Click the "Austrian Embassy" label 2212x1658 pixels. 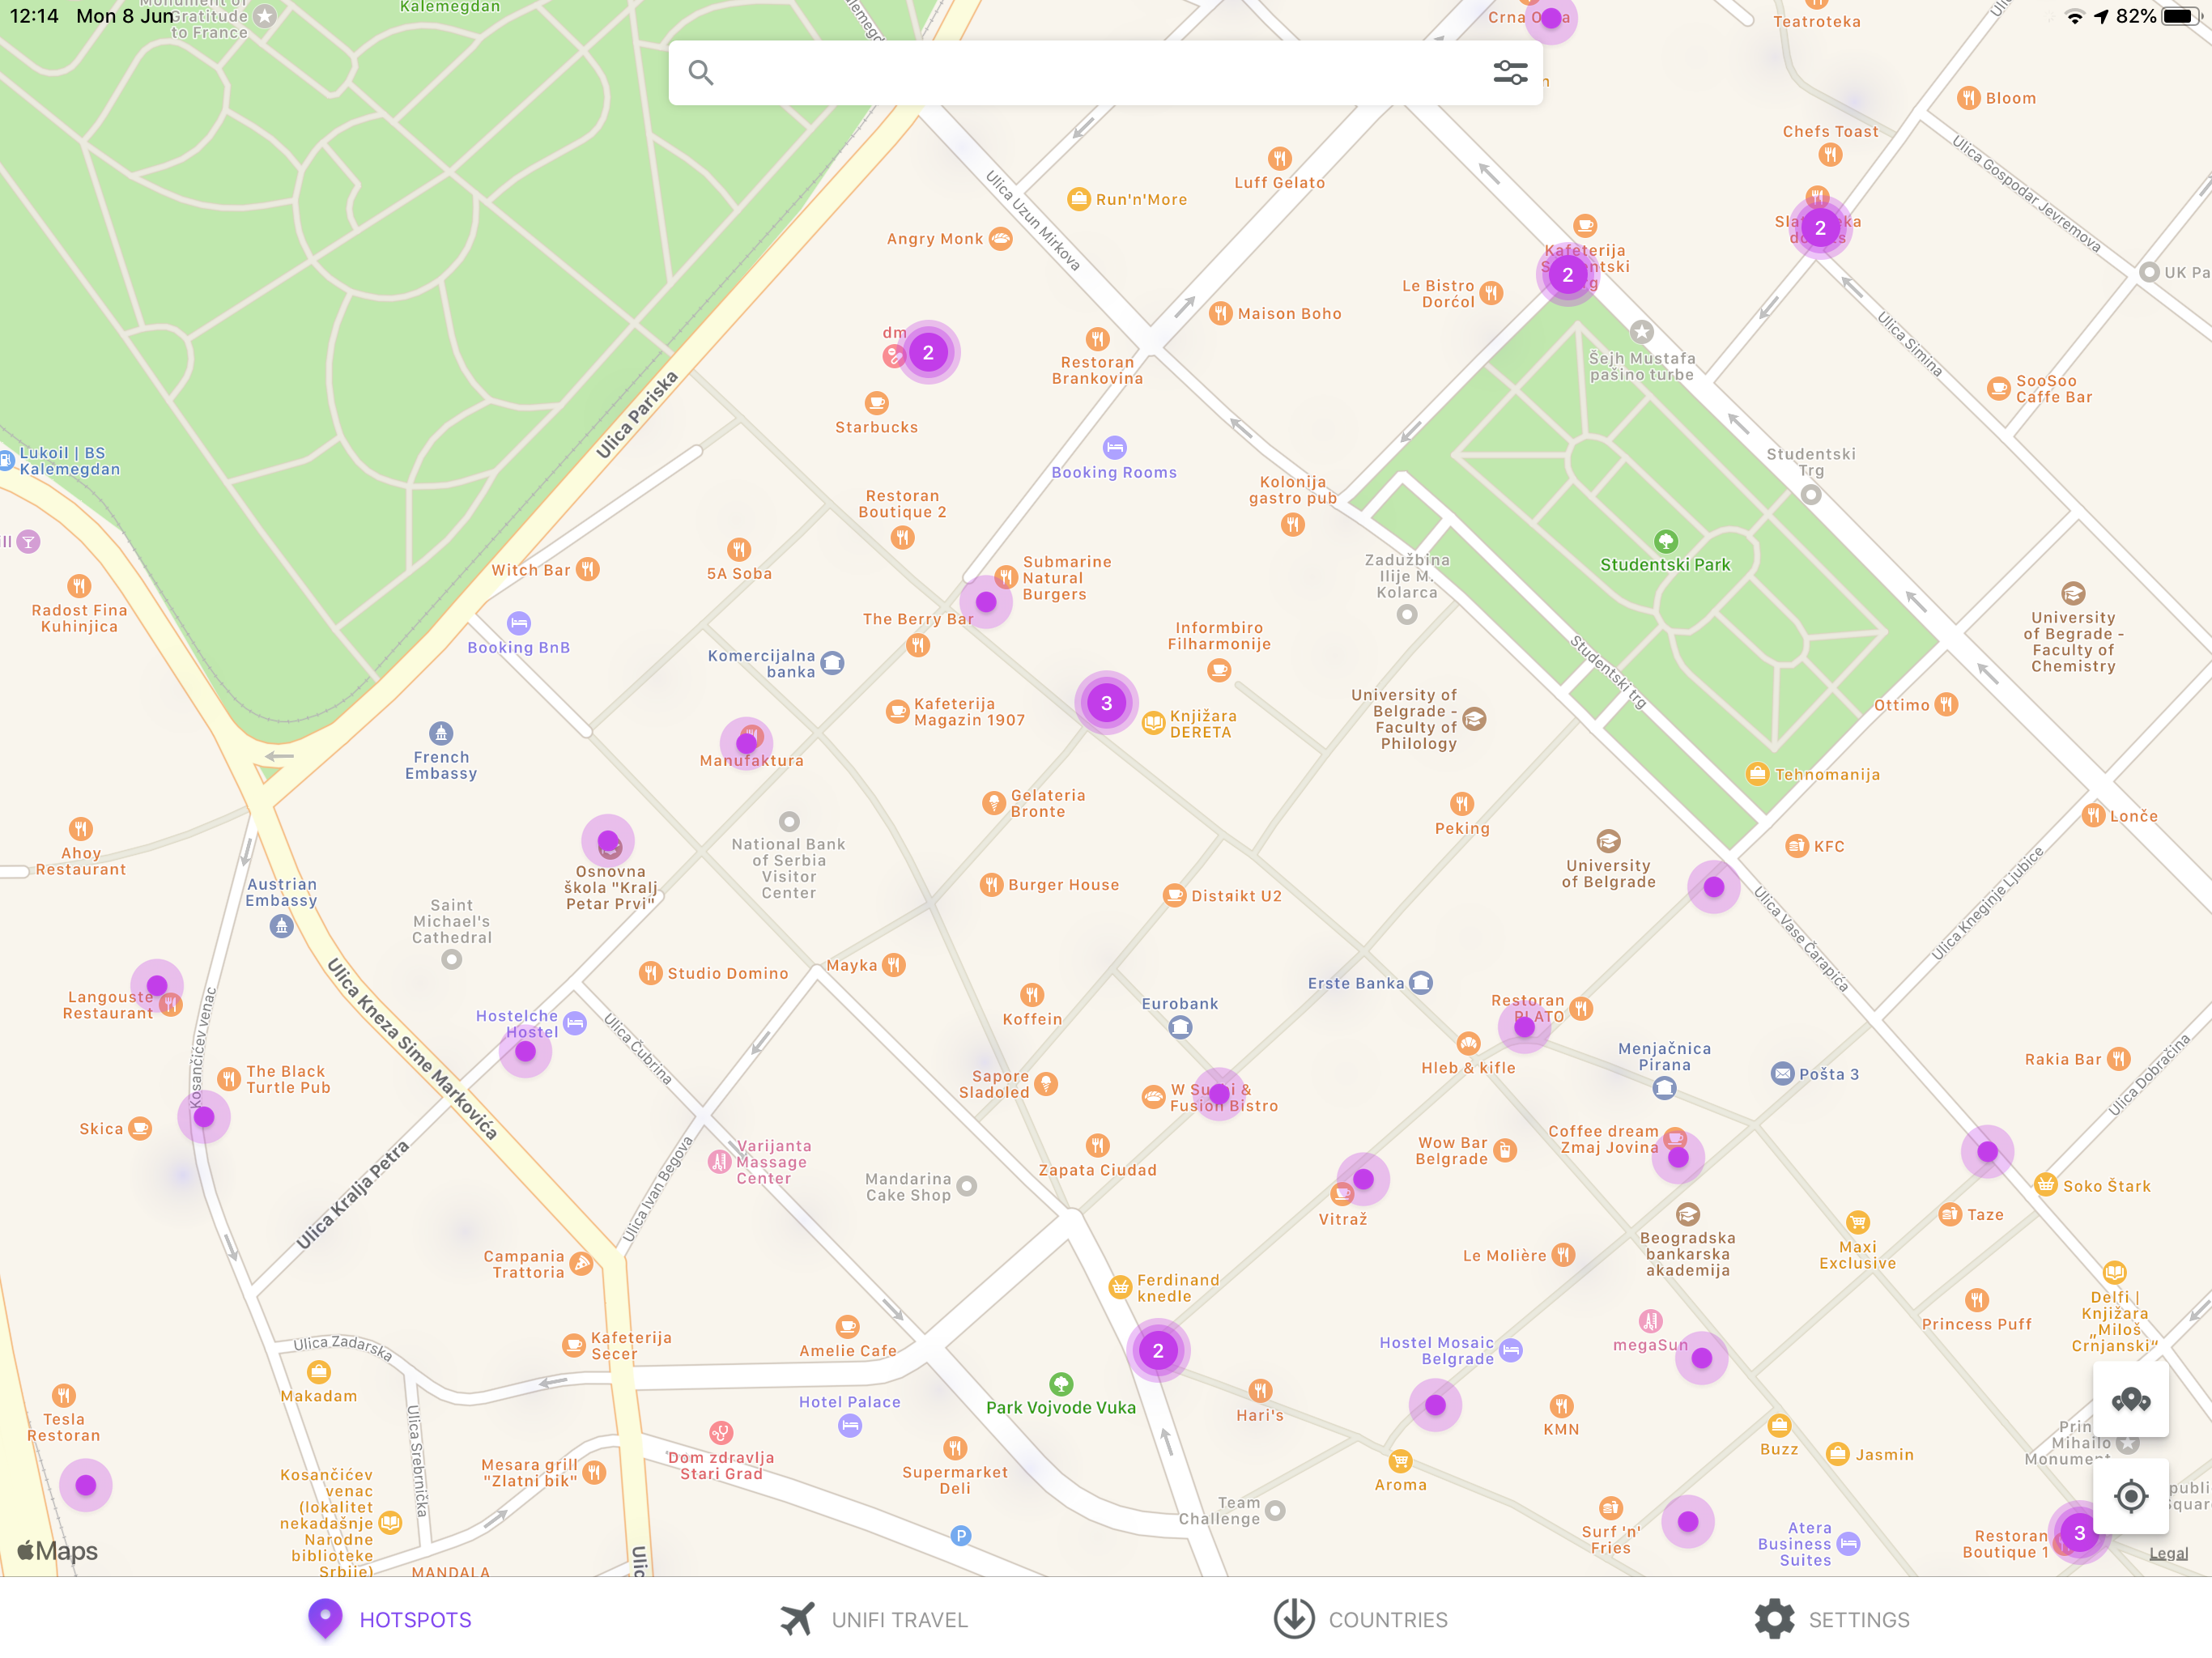[x=282, y=892]
